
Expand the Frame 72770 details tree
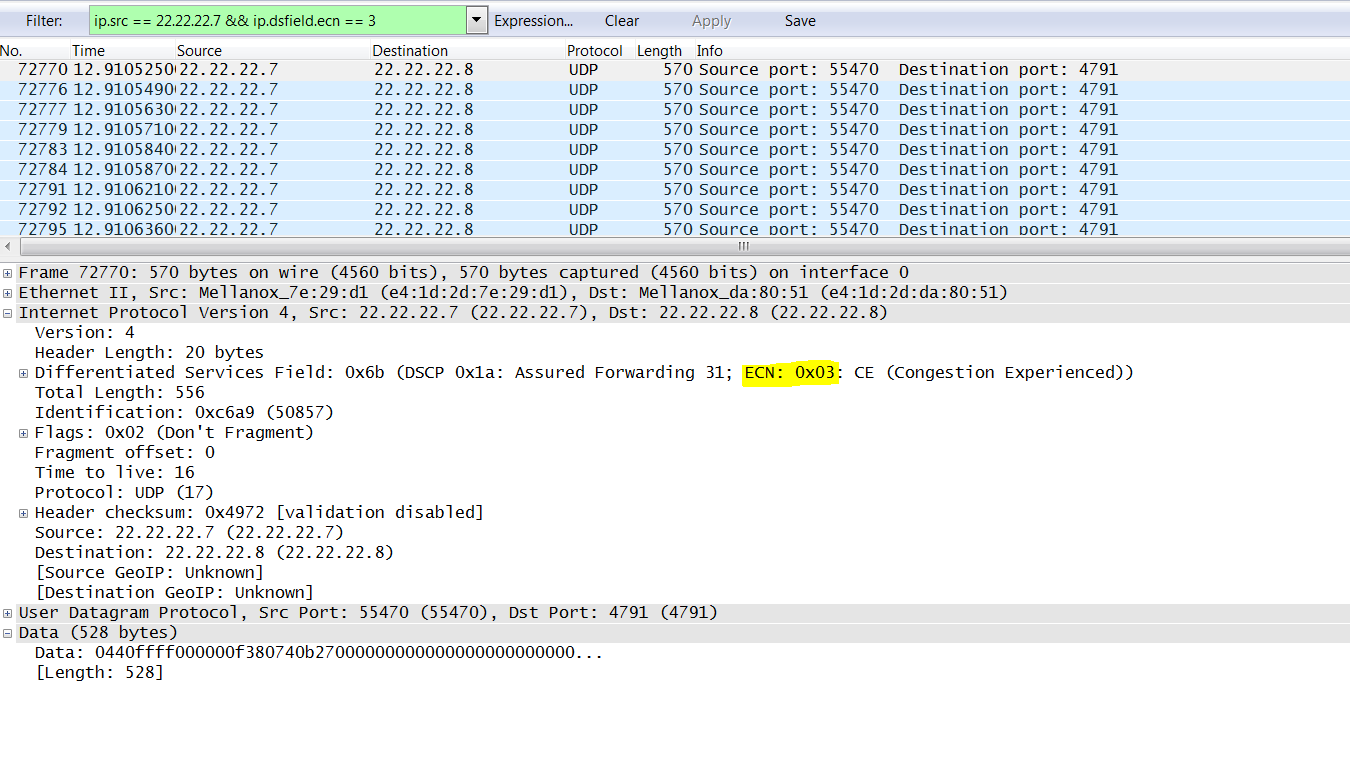tap(8, 272)
